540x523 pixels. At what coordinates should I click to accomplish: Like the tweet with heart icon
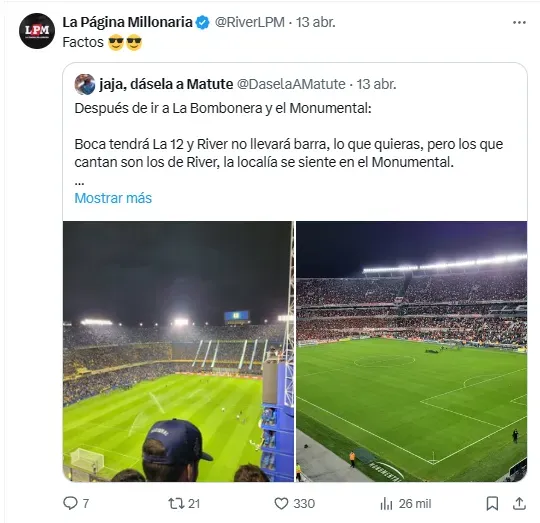(281, 504)
